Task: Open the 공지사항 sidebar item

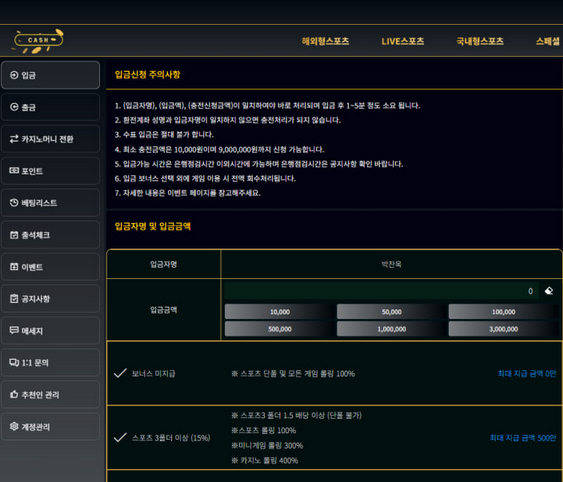Action: click(50, 299)
